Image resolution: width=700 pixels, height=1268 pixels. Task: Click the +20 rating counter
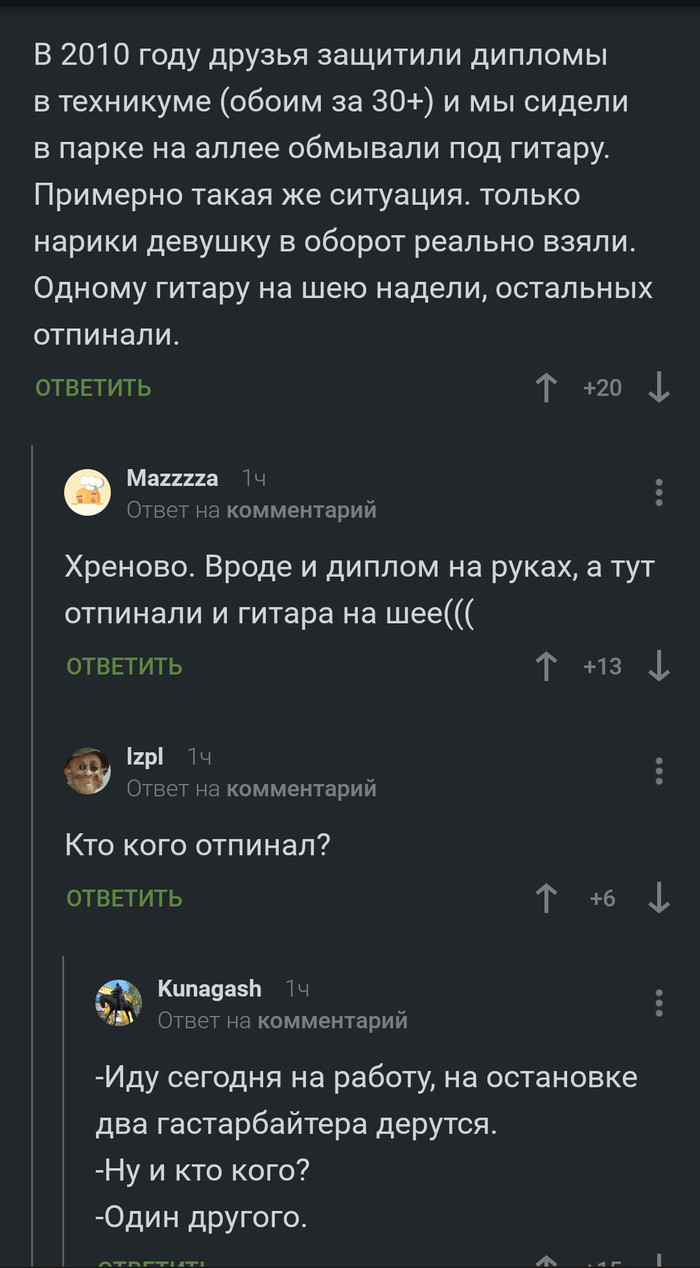[x=602, y=387]
